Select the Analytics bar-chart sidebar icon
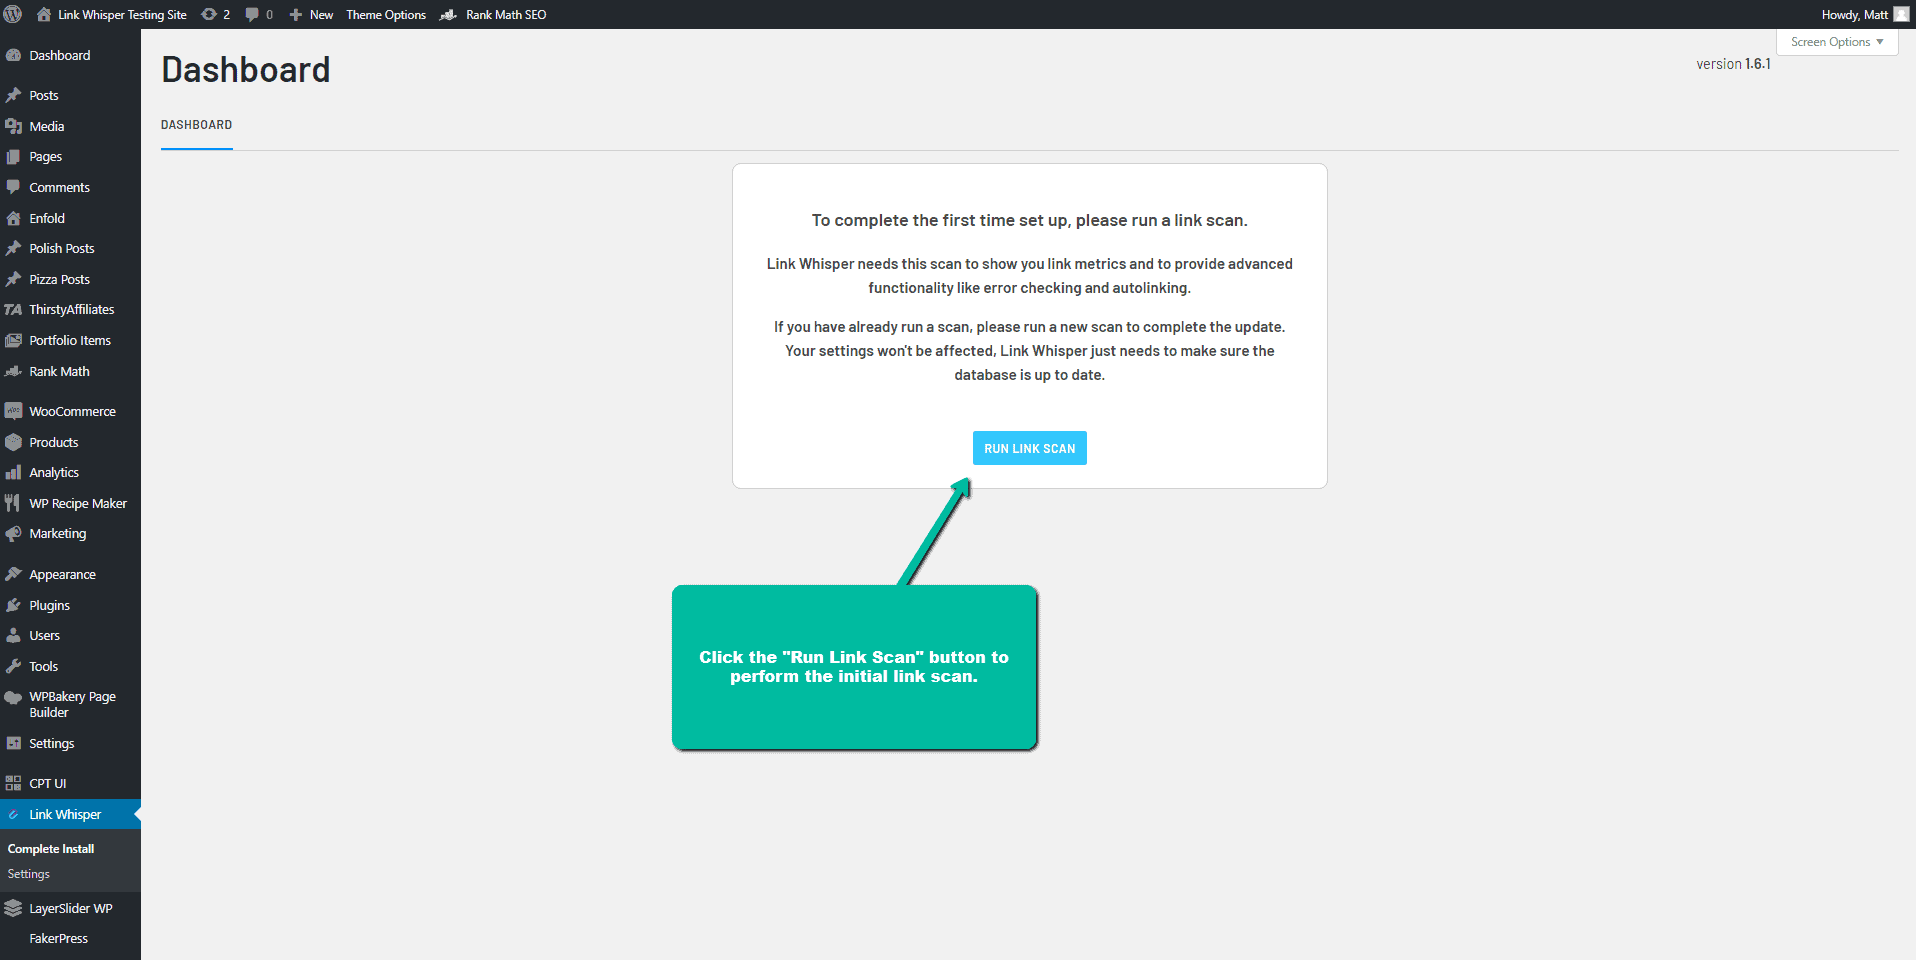The width and height of the screenshot is (1916, 960). click(x=14, y=472)
